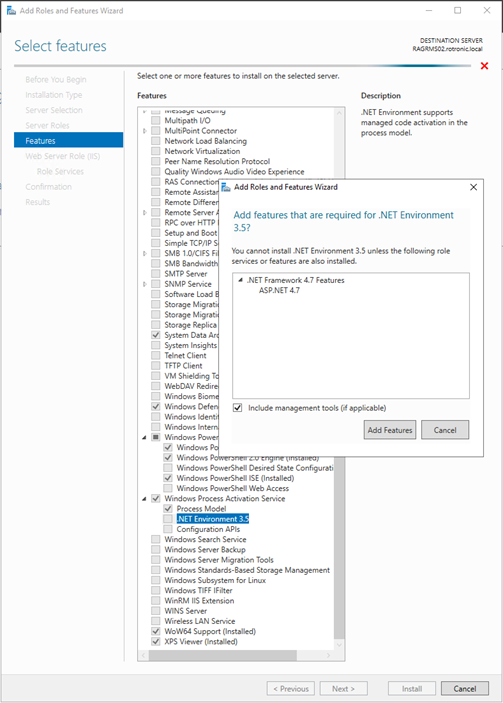
Task: Click horizontal scrollbar right arrow
Action: pyautogui.click(x=329, y=655)
